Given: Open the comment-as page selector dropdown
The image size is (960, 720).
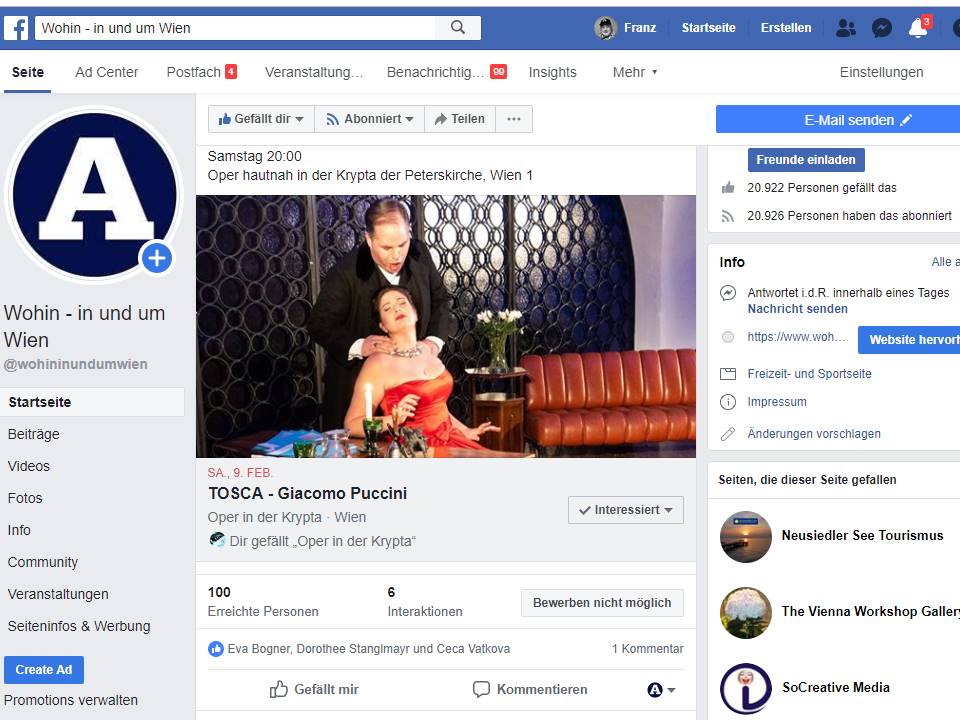Looking at the screenshot, I should (661, 690).
